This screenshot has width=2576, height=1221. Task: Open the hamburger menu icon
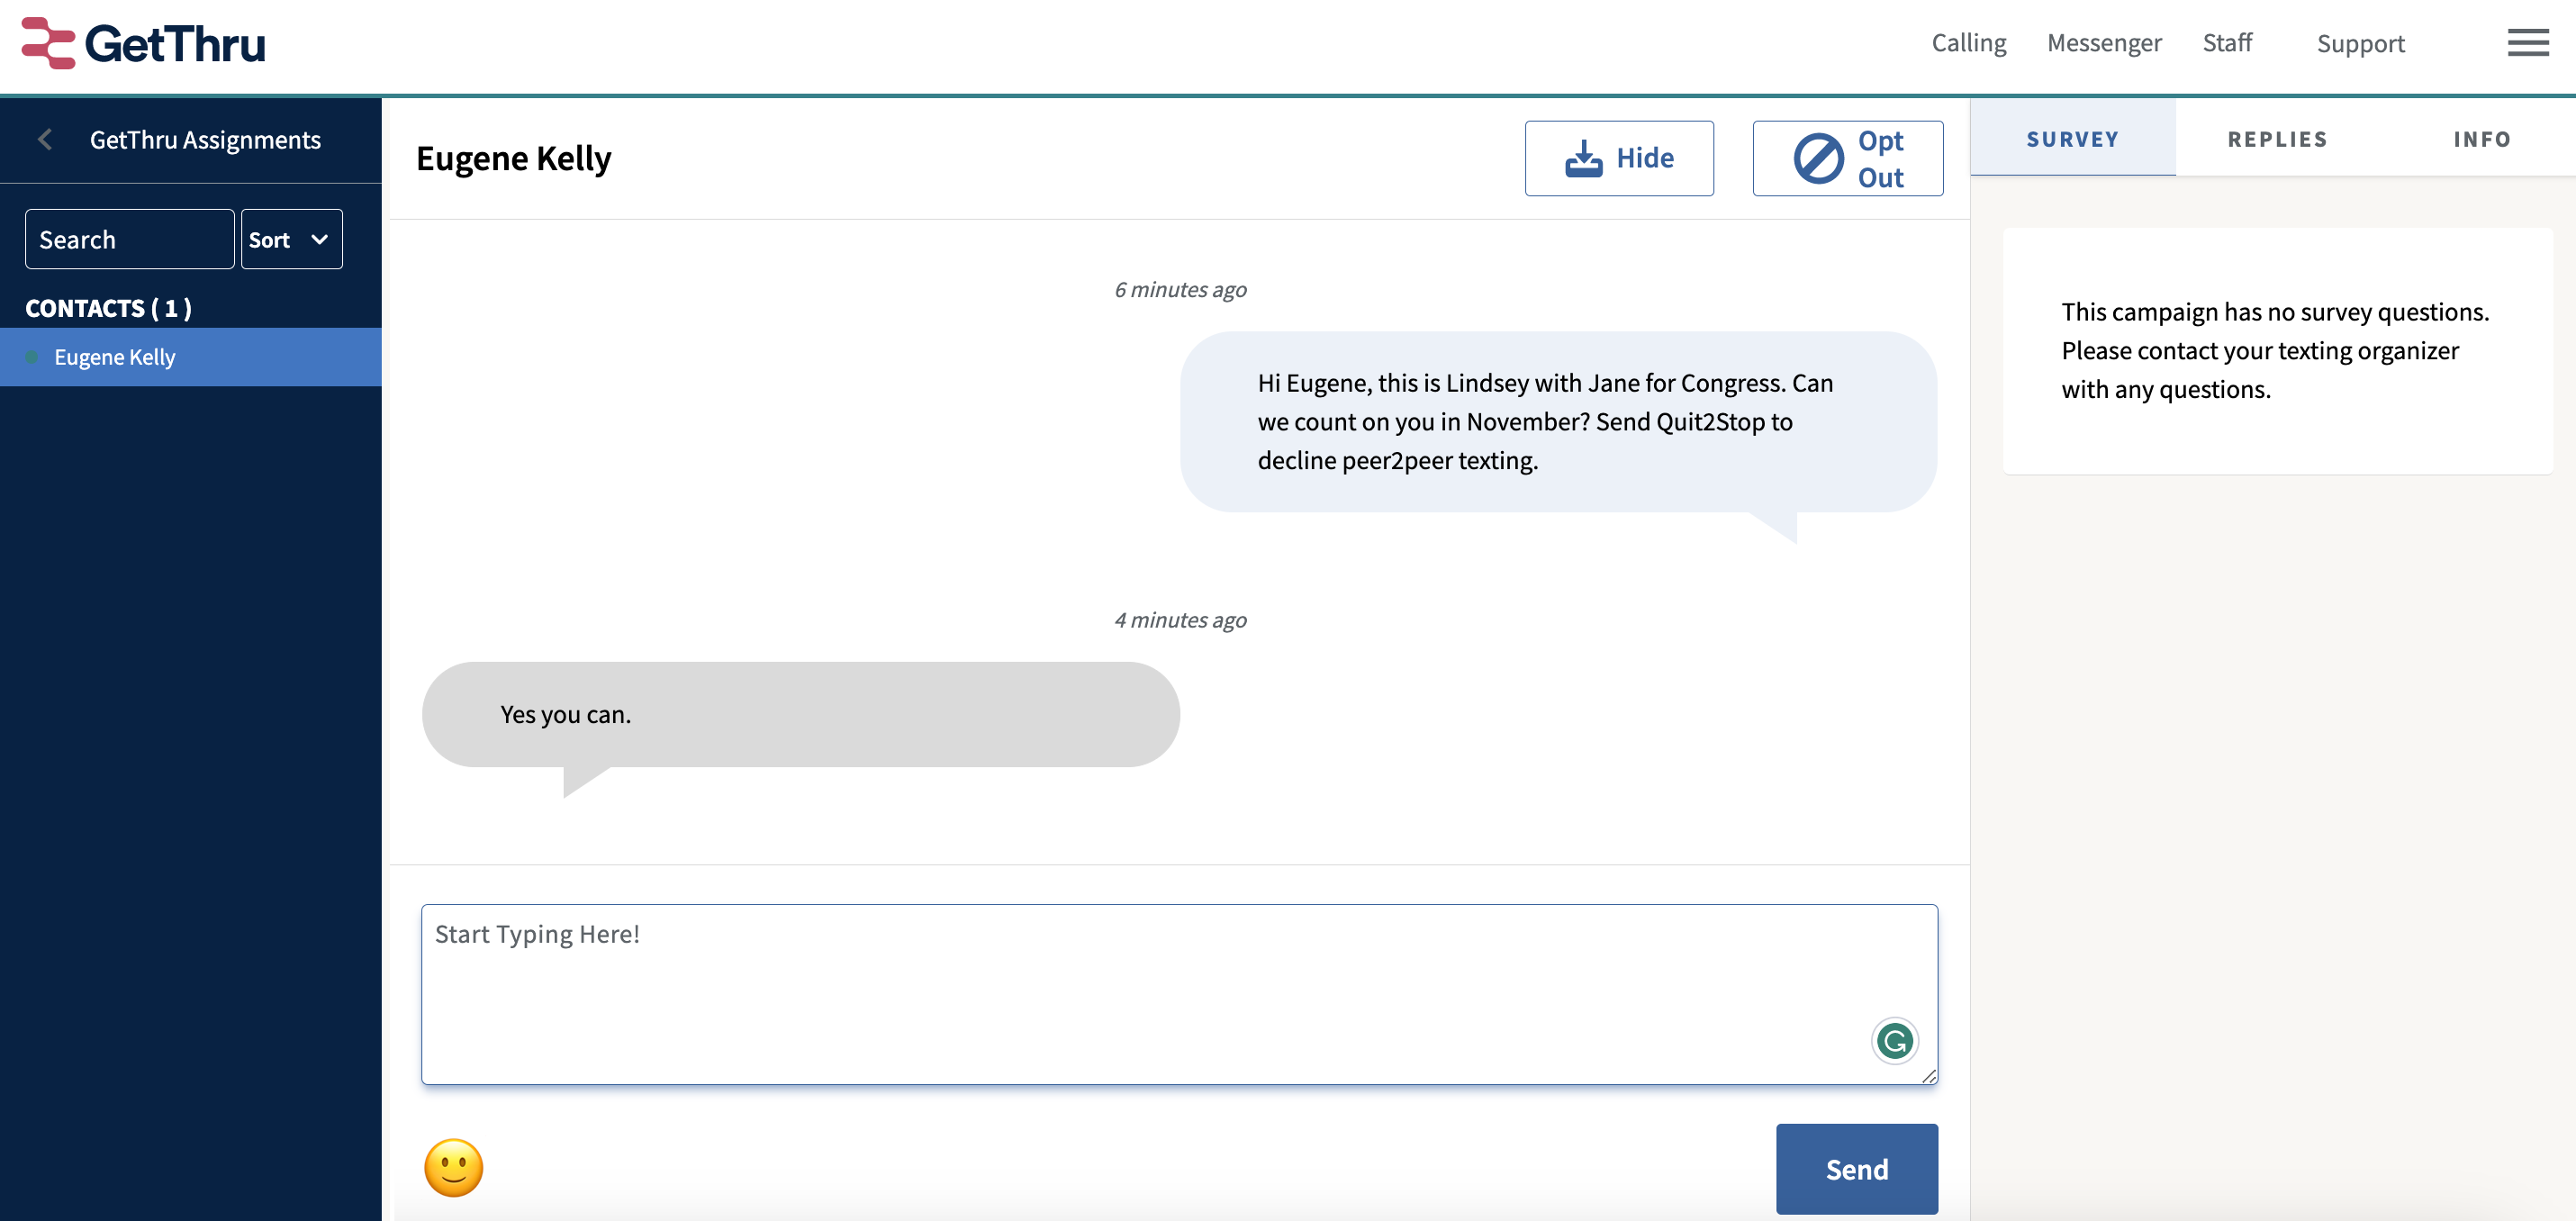tap(2527, 43)
